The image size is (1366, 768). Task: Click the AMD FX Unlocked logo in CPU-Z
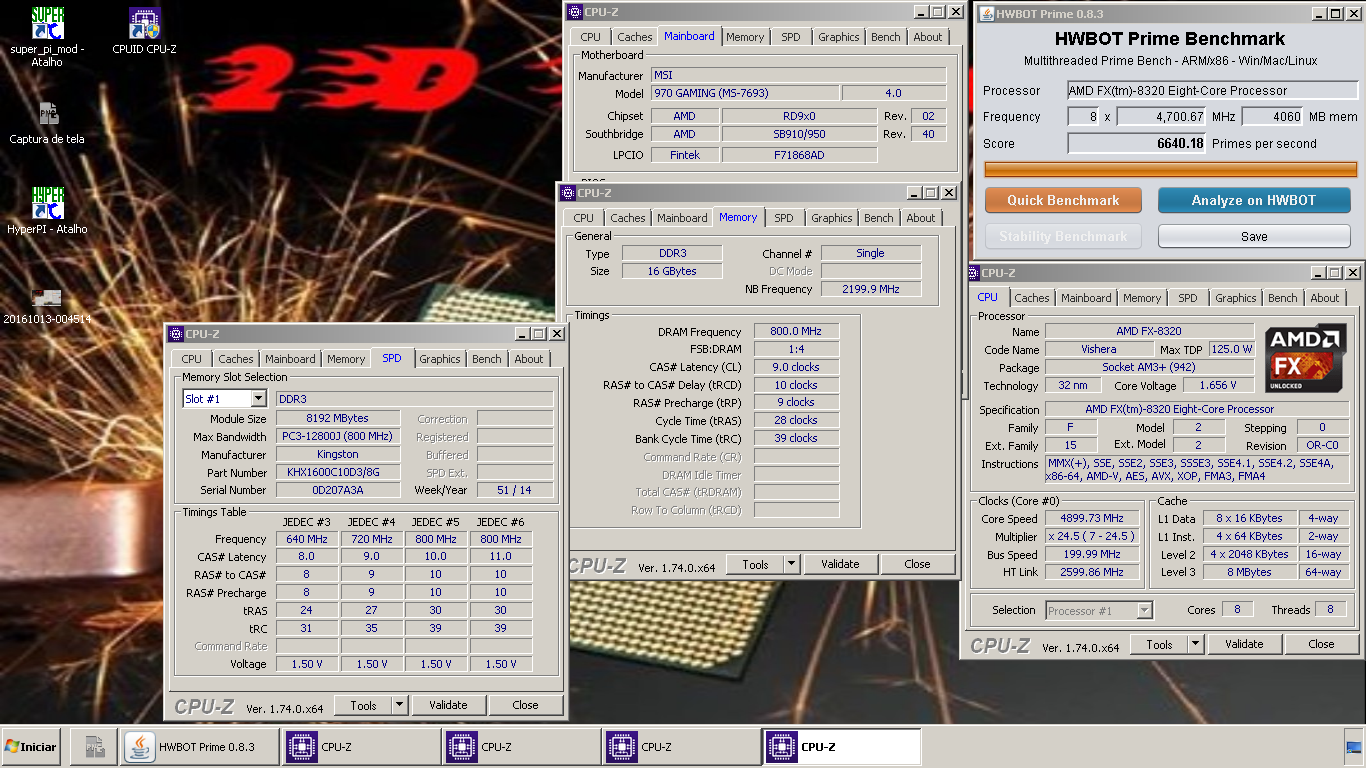pyautogui.click(x=1306, y=359)
